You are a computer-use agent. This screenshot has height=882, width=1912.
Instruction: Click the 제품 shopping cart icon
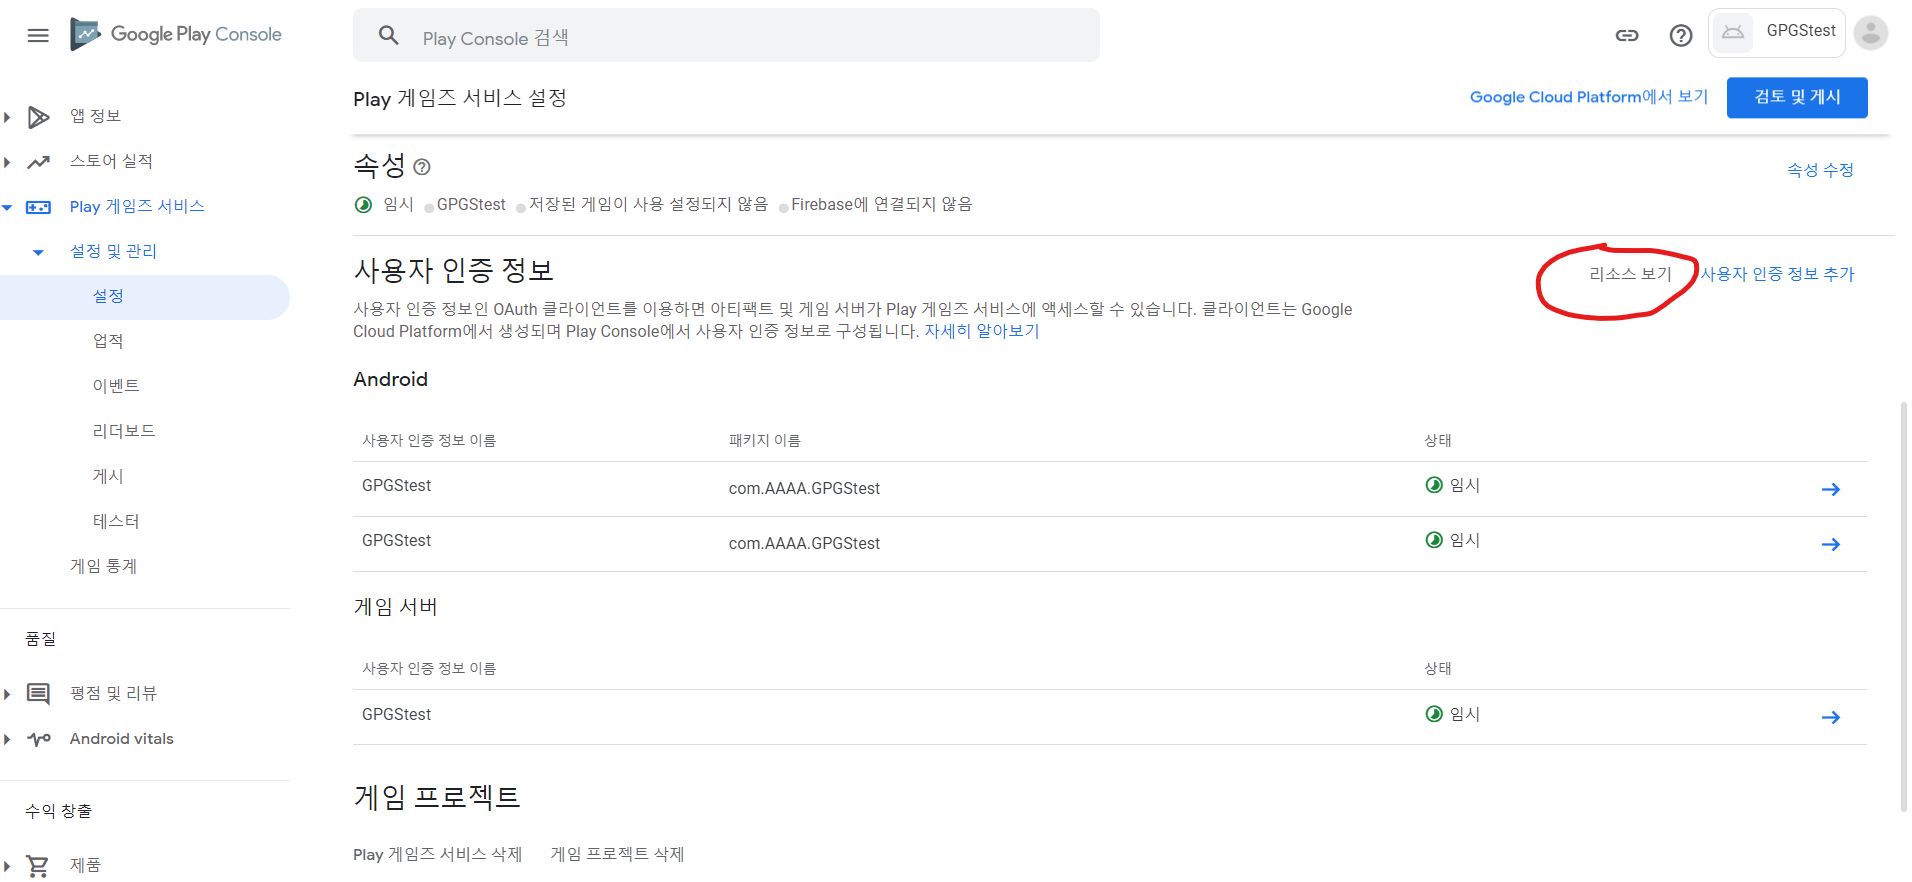(38, 866)
